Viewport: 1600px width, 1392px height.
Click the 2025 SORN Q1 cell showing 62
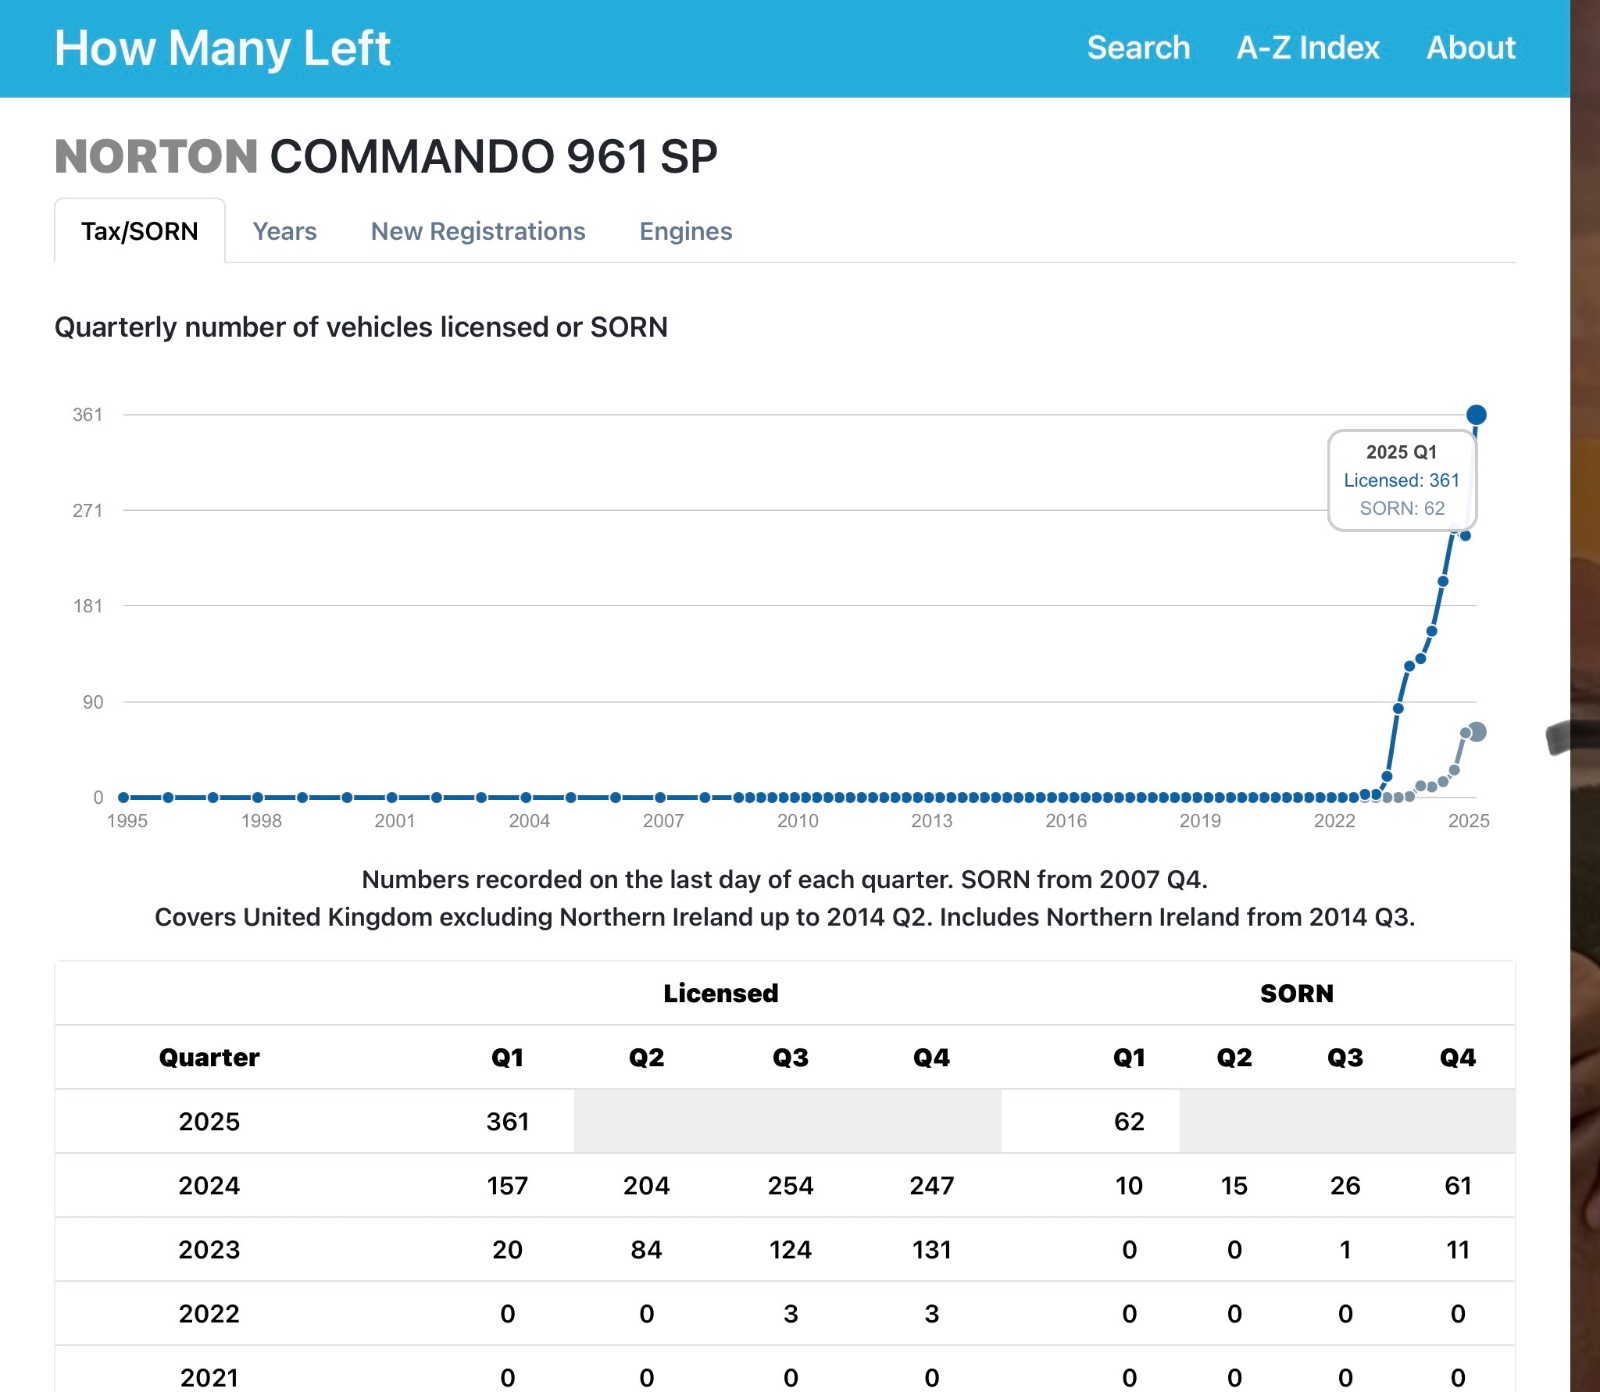tap(1129, 1121)
